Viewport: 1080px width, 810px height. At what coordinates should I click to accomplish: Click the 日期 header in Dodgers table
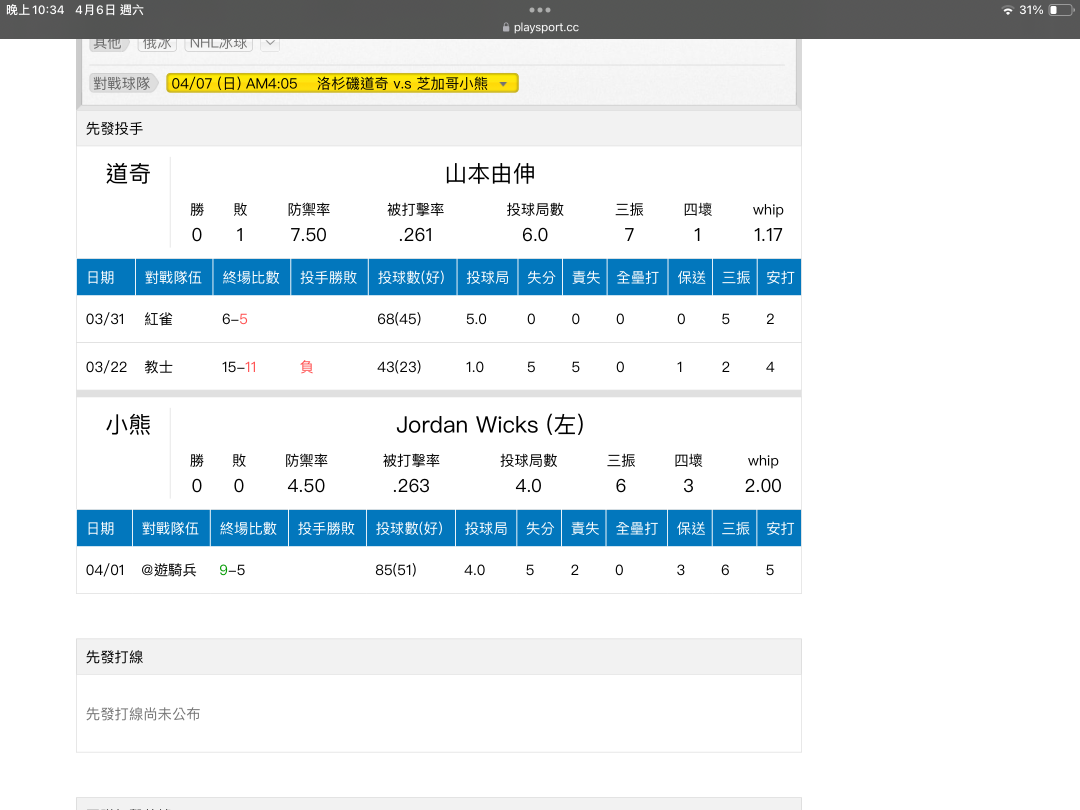[x=106, y=277]
